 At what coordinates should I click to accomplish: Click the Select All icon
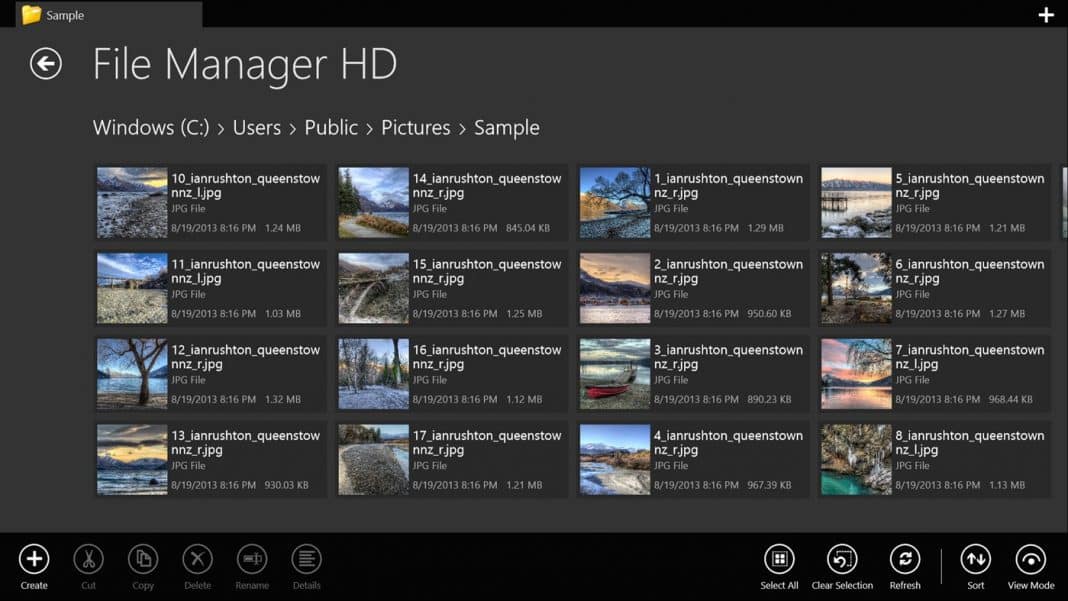tap(779, 559)
